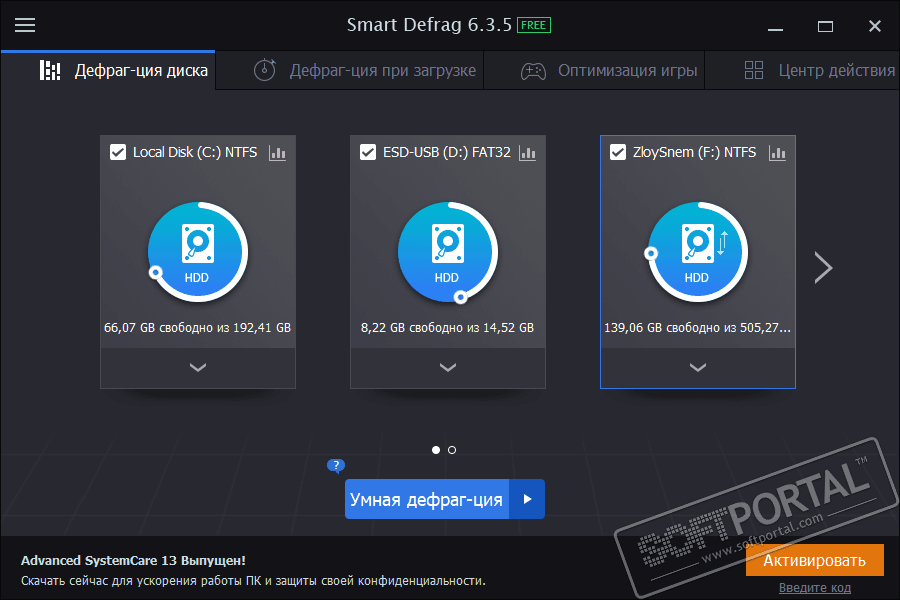
Task: Select the first page indicator dot
Action: click(x=436, y=450)
